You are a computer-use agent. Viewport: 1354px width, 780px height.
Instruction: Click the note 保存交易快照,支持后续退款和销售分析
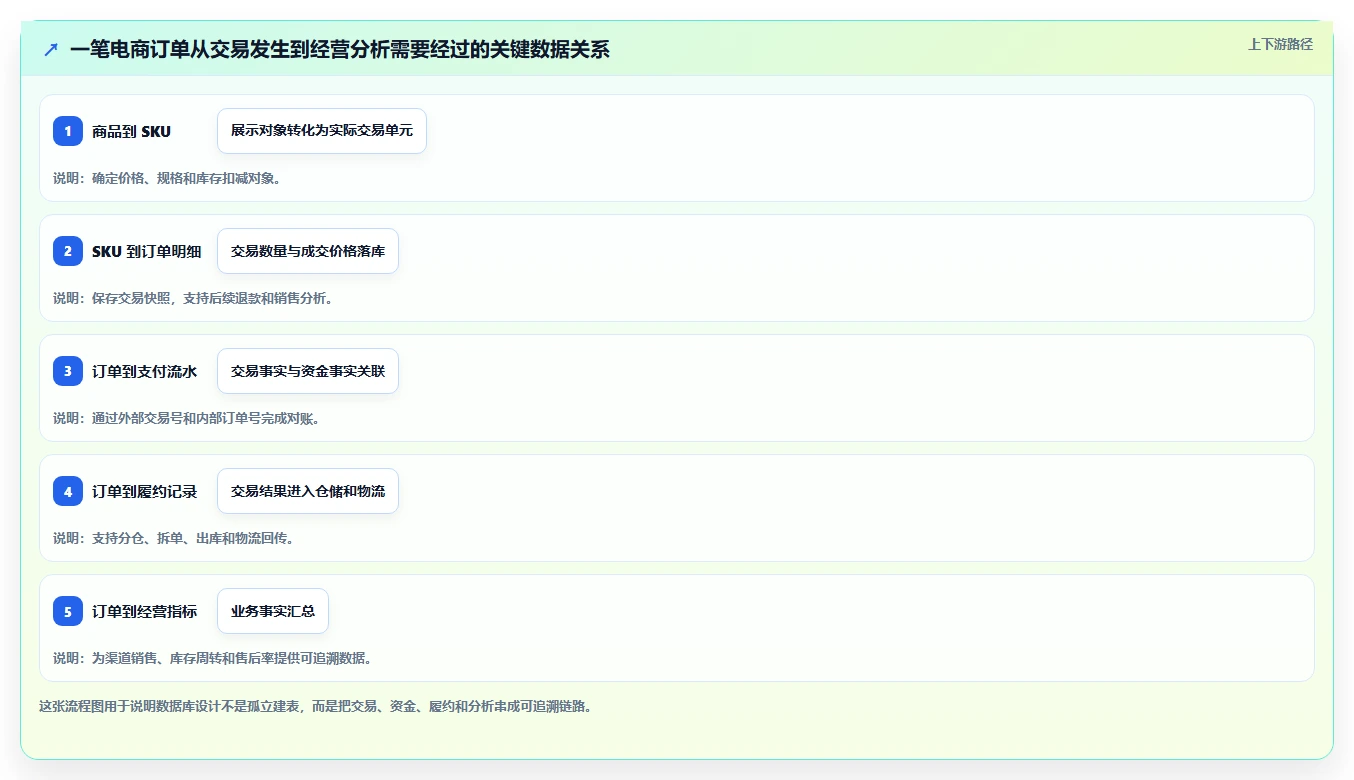pos(193,298)
